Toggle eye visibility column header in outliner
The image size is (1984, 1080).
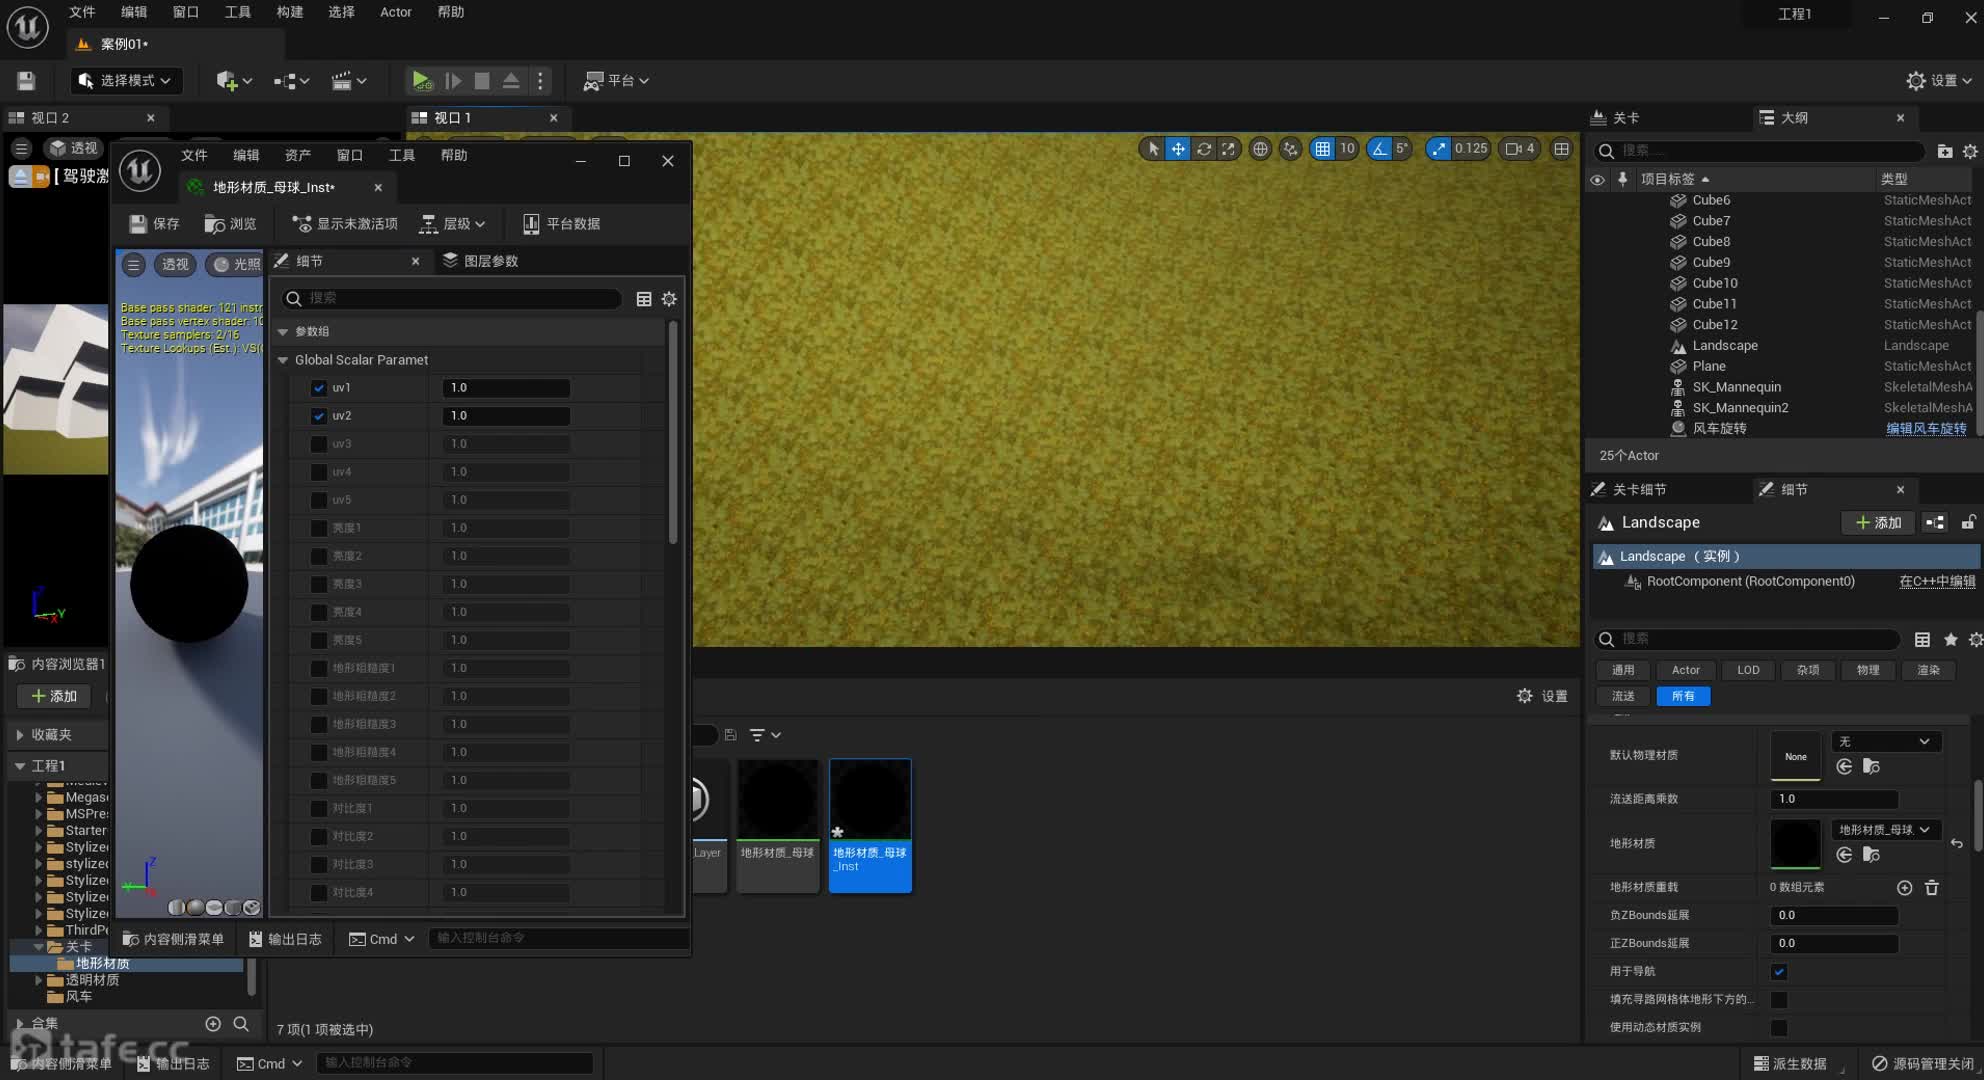click(1597, 180)
